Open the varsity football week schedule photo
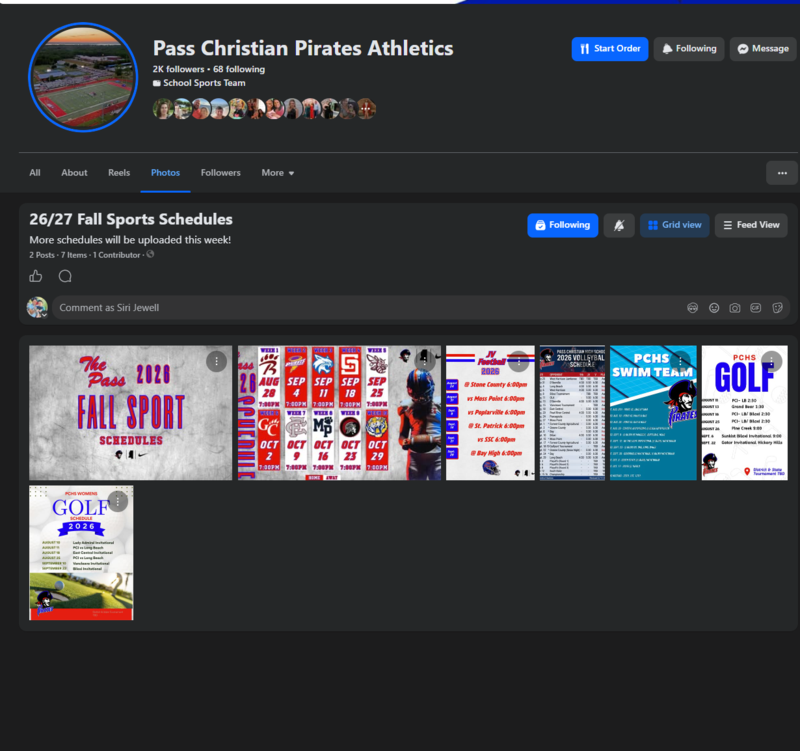Image resolution: width=800 pixels, height=751 pixels. point(339,413)
